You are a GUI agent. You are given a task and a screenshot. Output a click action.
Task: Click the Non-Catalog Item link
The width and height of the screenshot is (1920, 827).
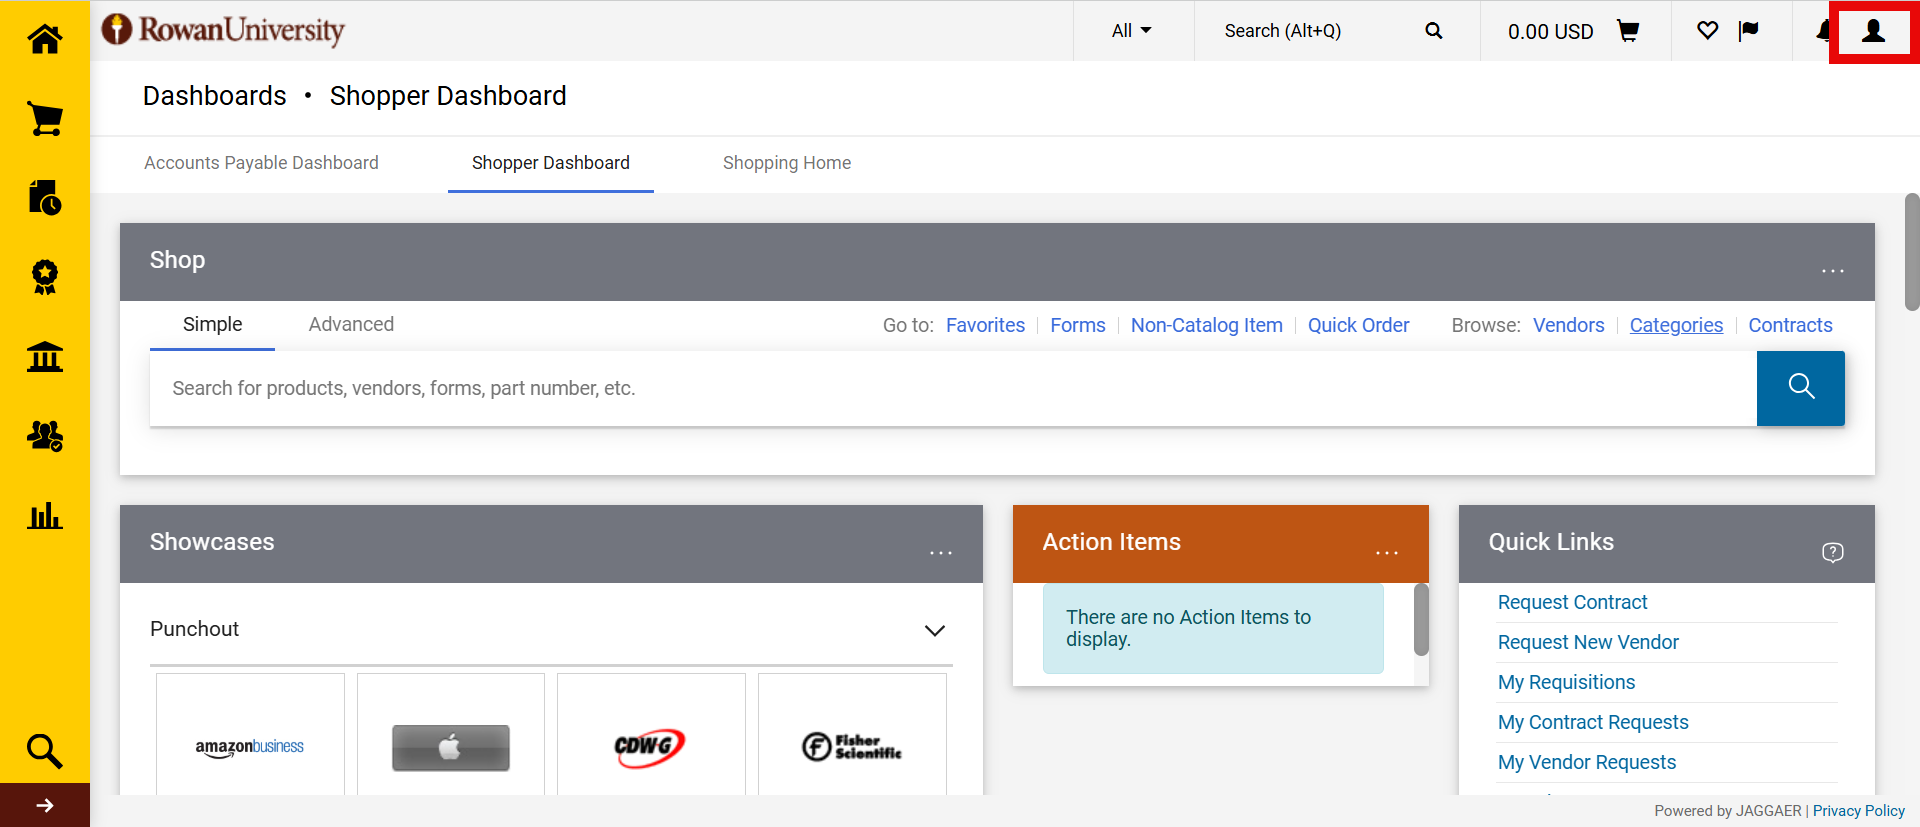(x=1206, y=325)
